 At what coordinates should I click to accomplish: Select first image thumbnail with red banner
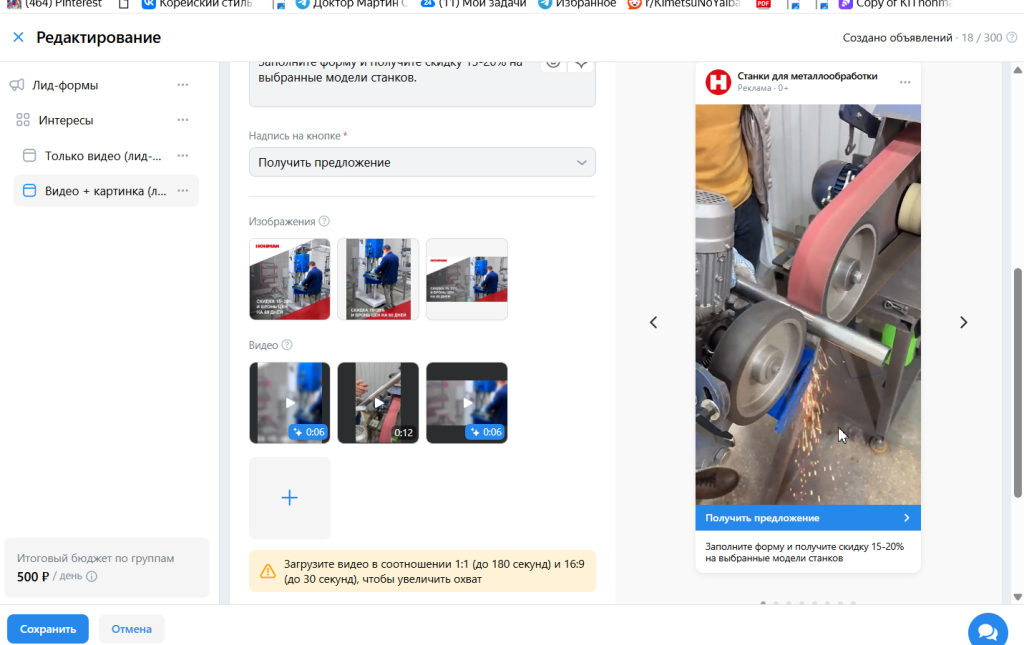[289, 279]
